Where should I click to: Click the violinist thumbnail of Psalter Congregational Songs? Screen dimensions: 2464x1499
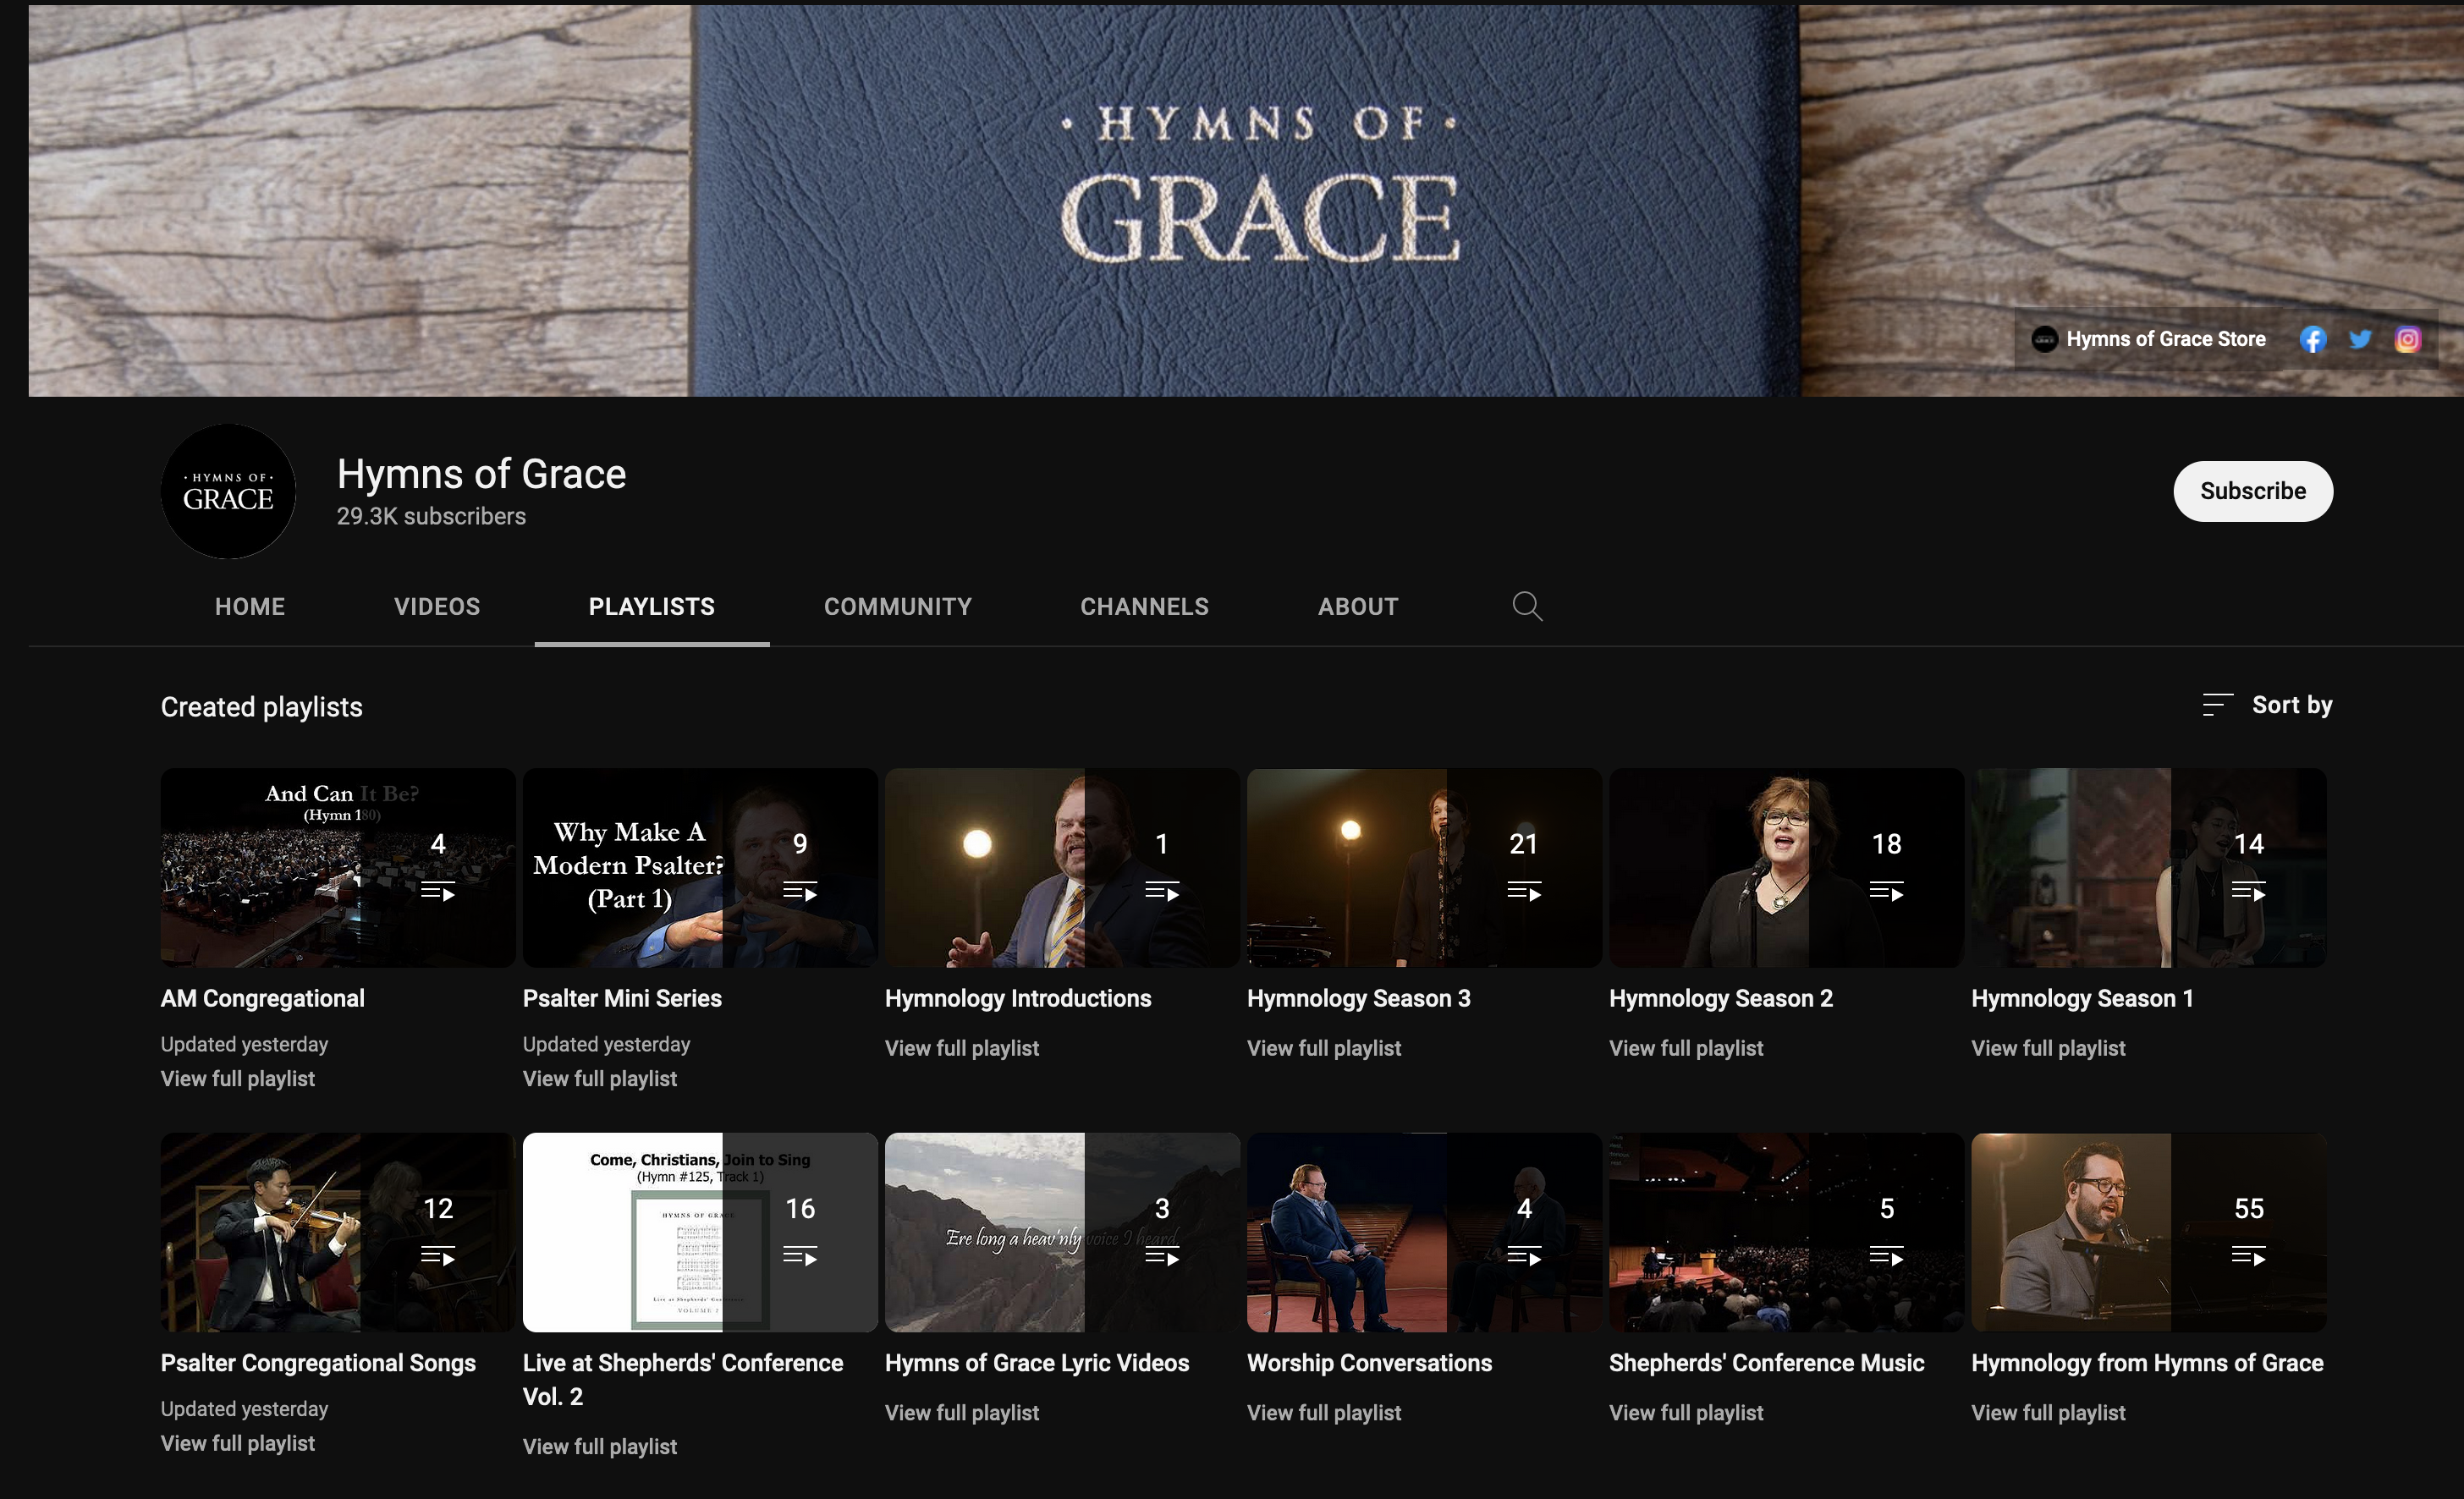pos(338,1232)
